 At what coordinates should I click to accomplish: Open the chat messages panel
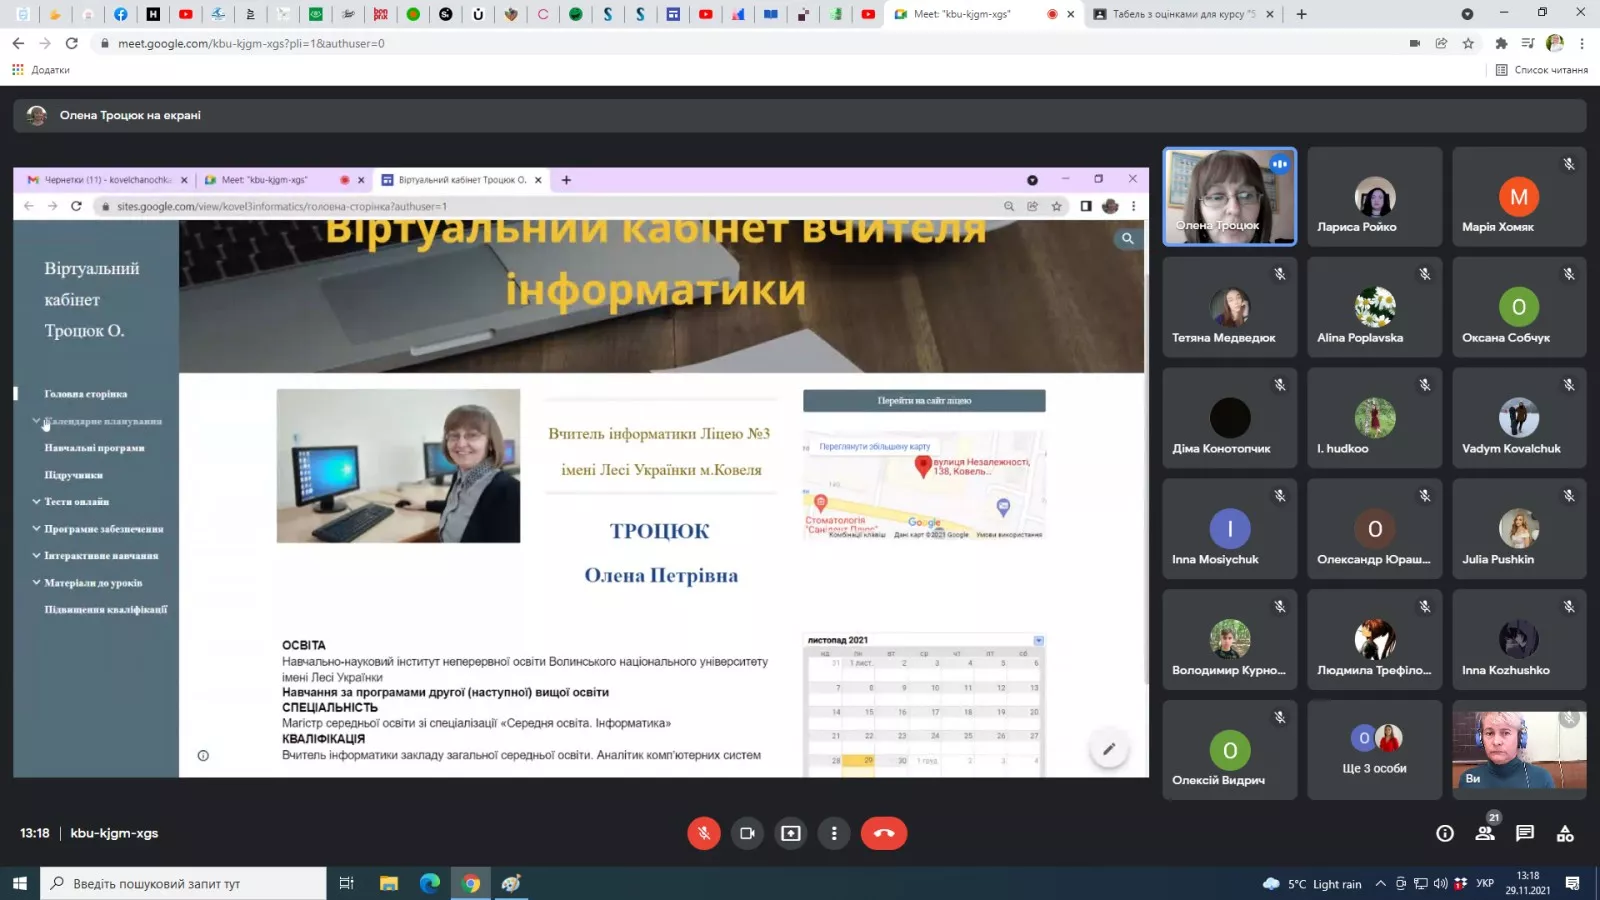(1525, 833)
